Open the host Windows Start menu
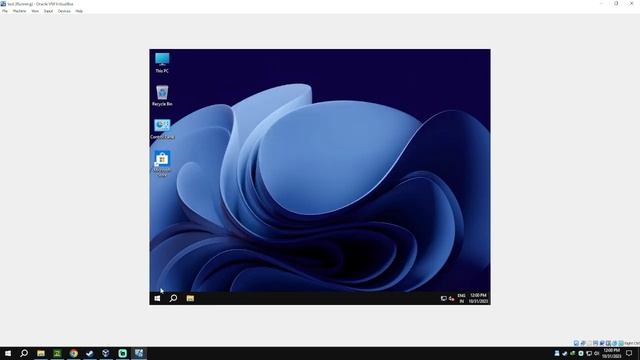640x360 pixels. 8,353
